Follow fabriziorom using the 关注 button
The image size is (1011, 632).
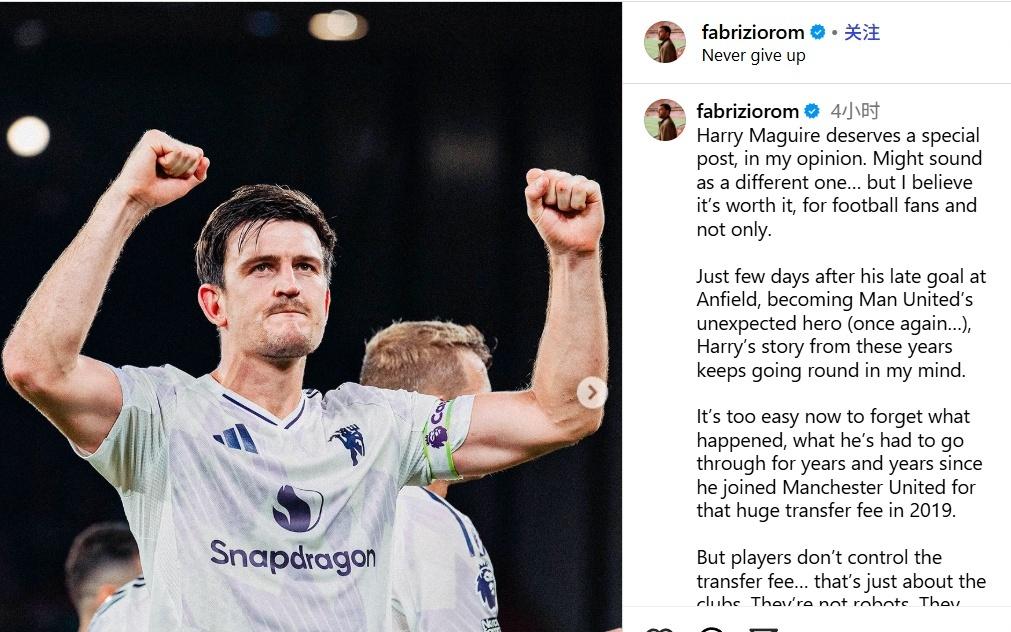(862, 32)
